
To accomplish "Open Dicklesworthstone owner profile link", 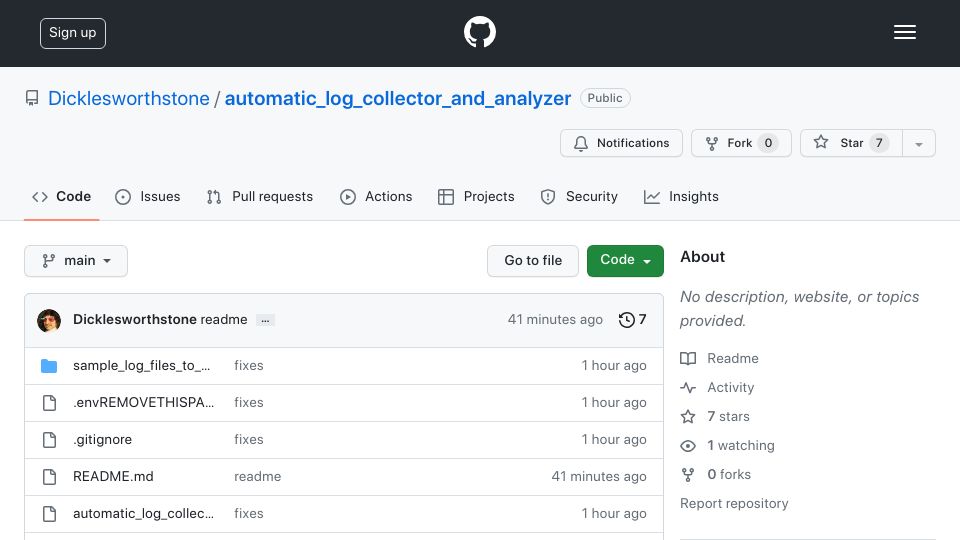I will (x=129, y=99).
